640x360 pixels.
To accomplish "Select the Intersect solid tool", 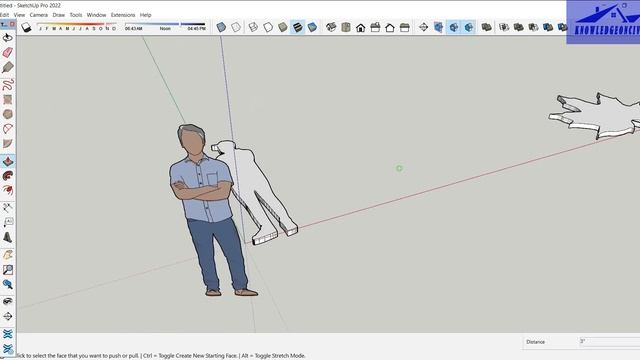I will (504, 27).
